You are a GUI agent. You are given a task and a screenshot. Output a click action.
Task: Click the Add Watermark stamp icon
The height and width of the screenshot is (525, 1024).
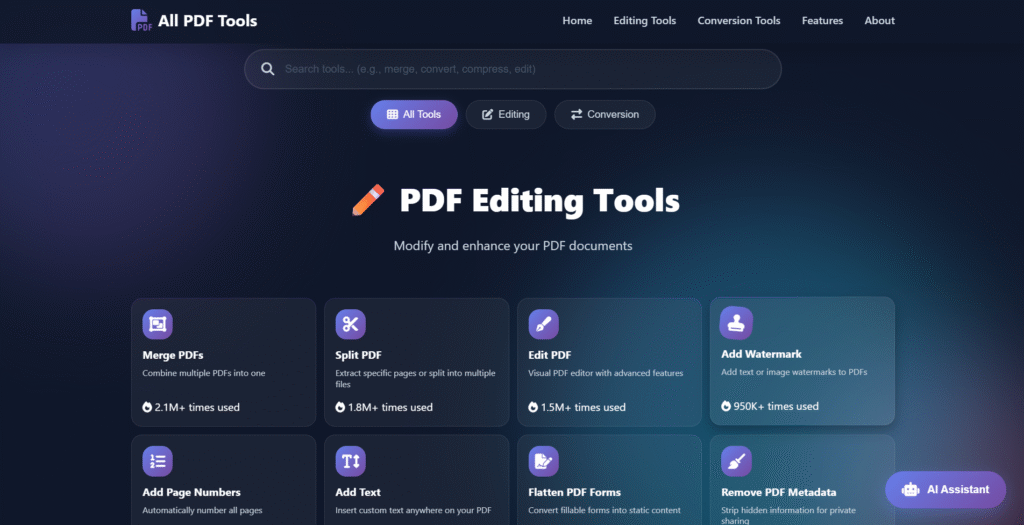(736, 322)
